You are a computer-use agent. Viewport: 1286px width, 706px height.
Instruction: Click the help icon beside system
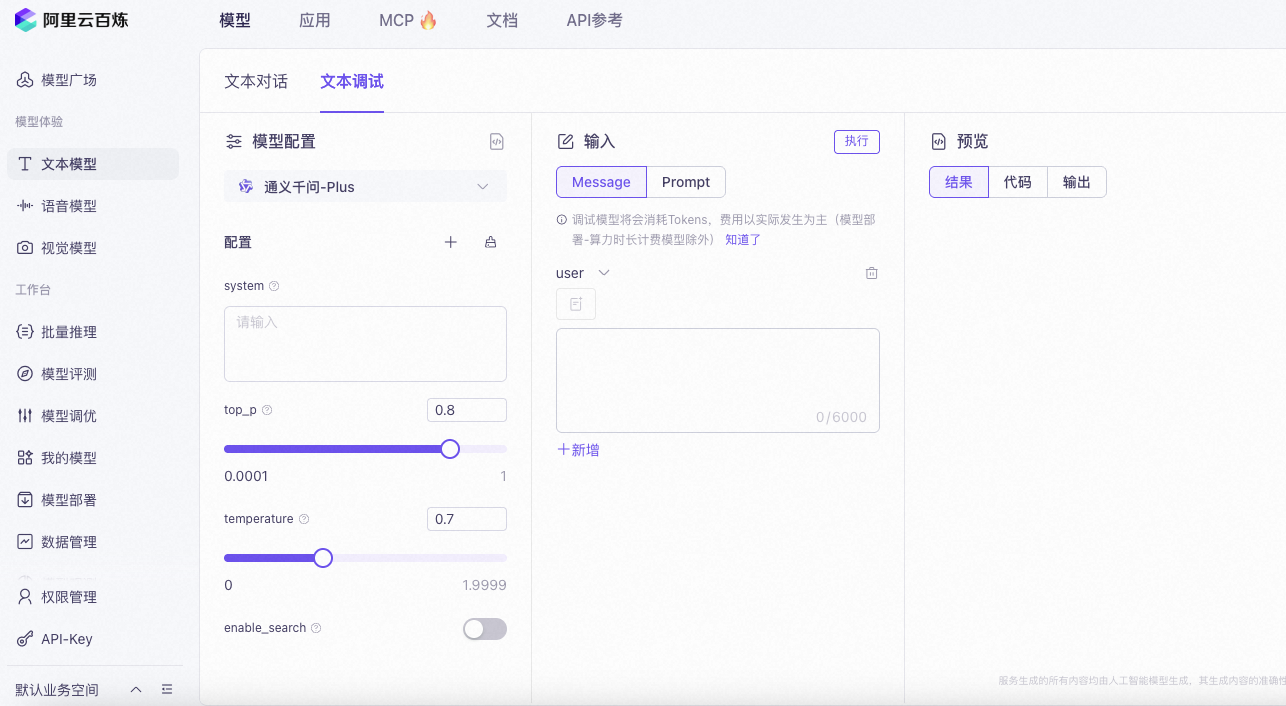click(x=274, y=286)
